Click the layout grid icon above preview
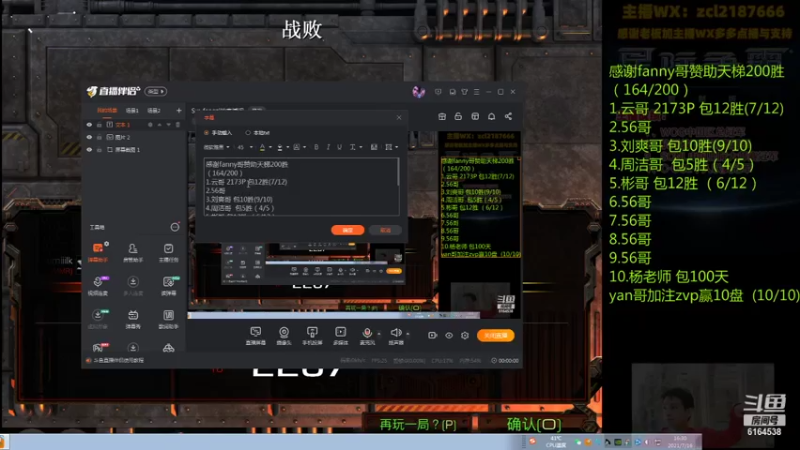 pos(475,116)
